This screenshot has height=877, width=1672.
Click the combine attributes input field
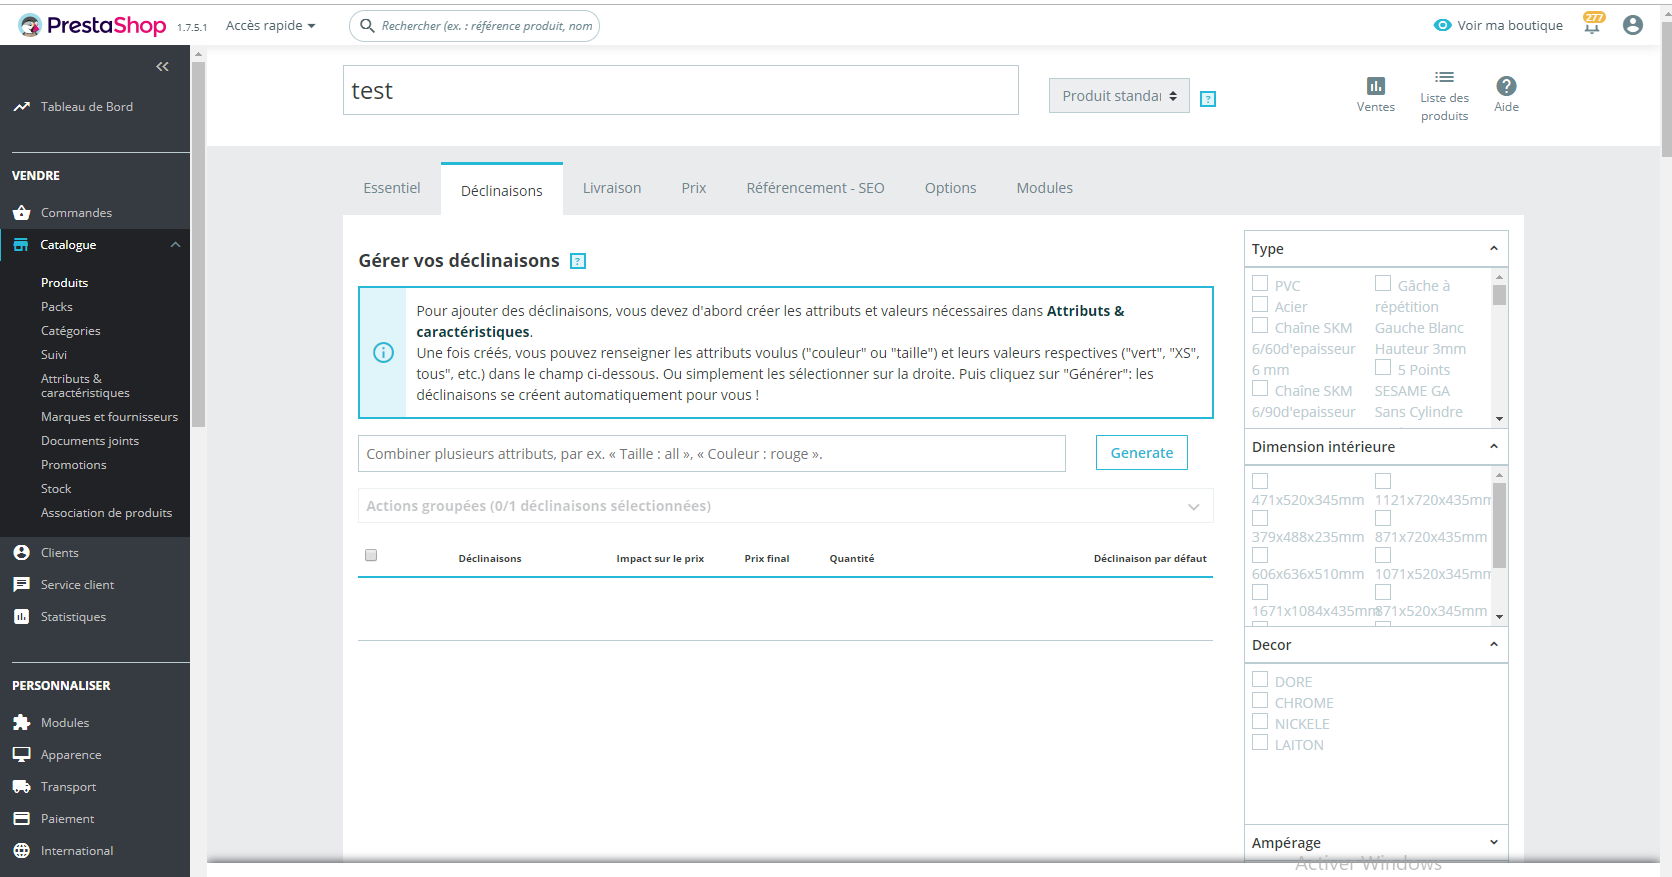[x=712, y=453]
